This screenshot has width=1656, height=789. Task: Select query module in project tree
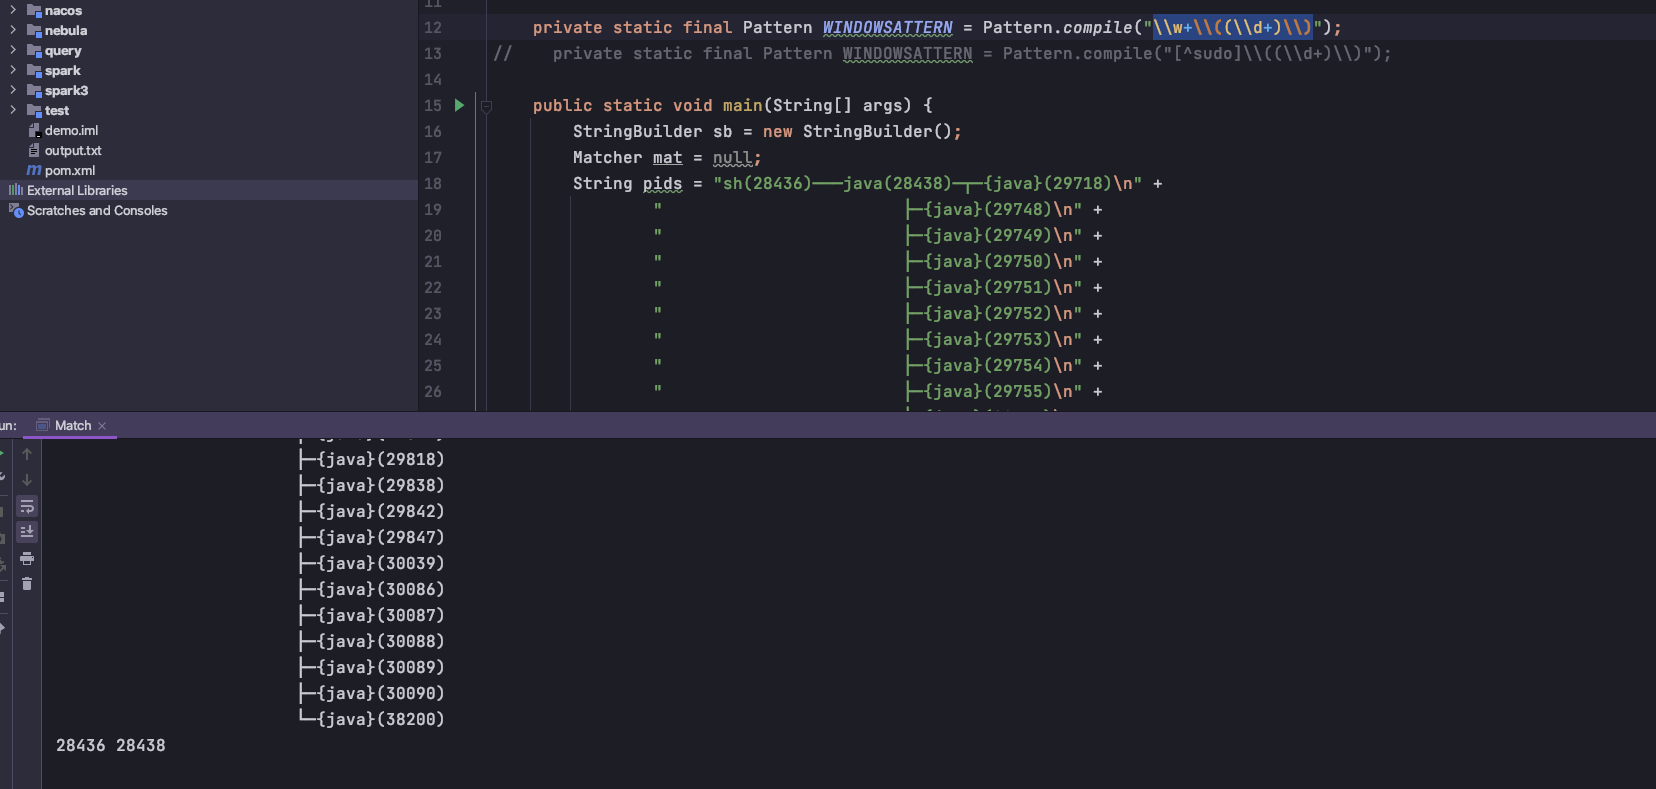[62, 51]
